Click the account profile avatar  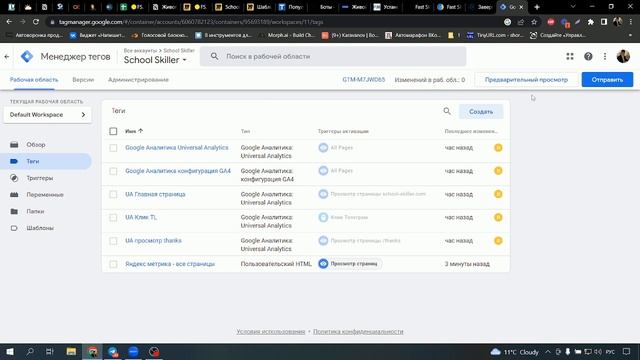623,56
